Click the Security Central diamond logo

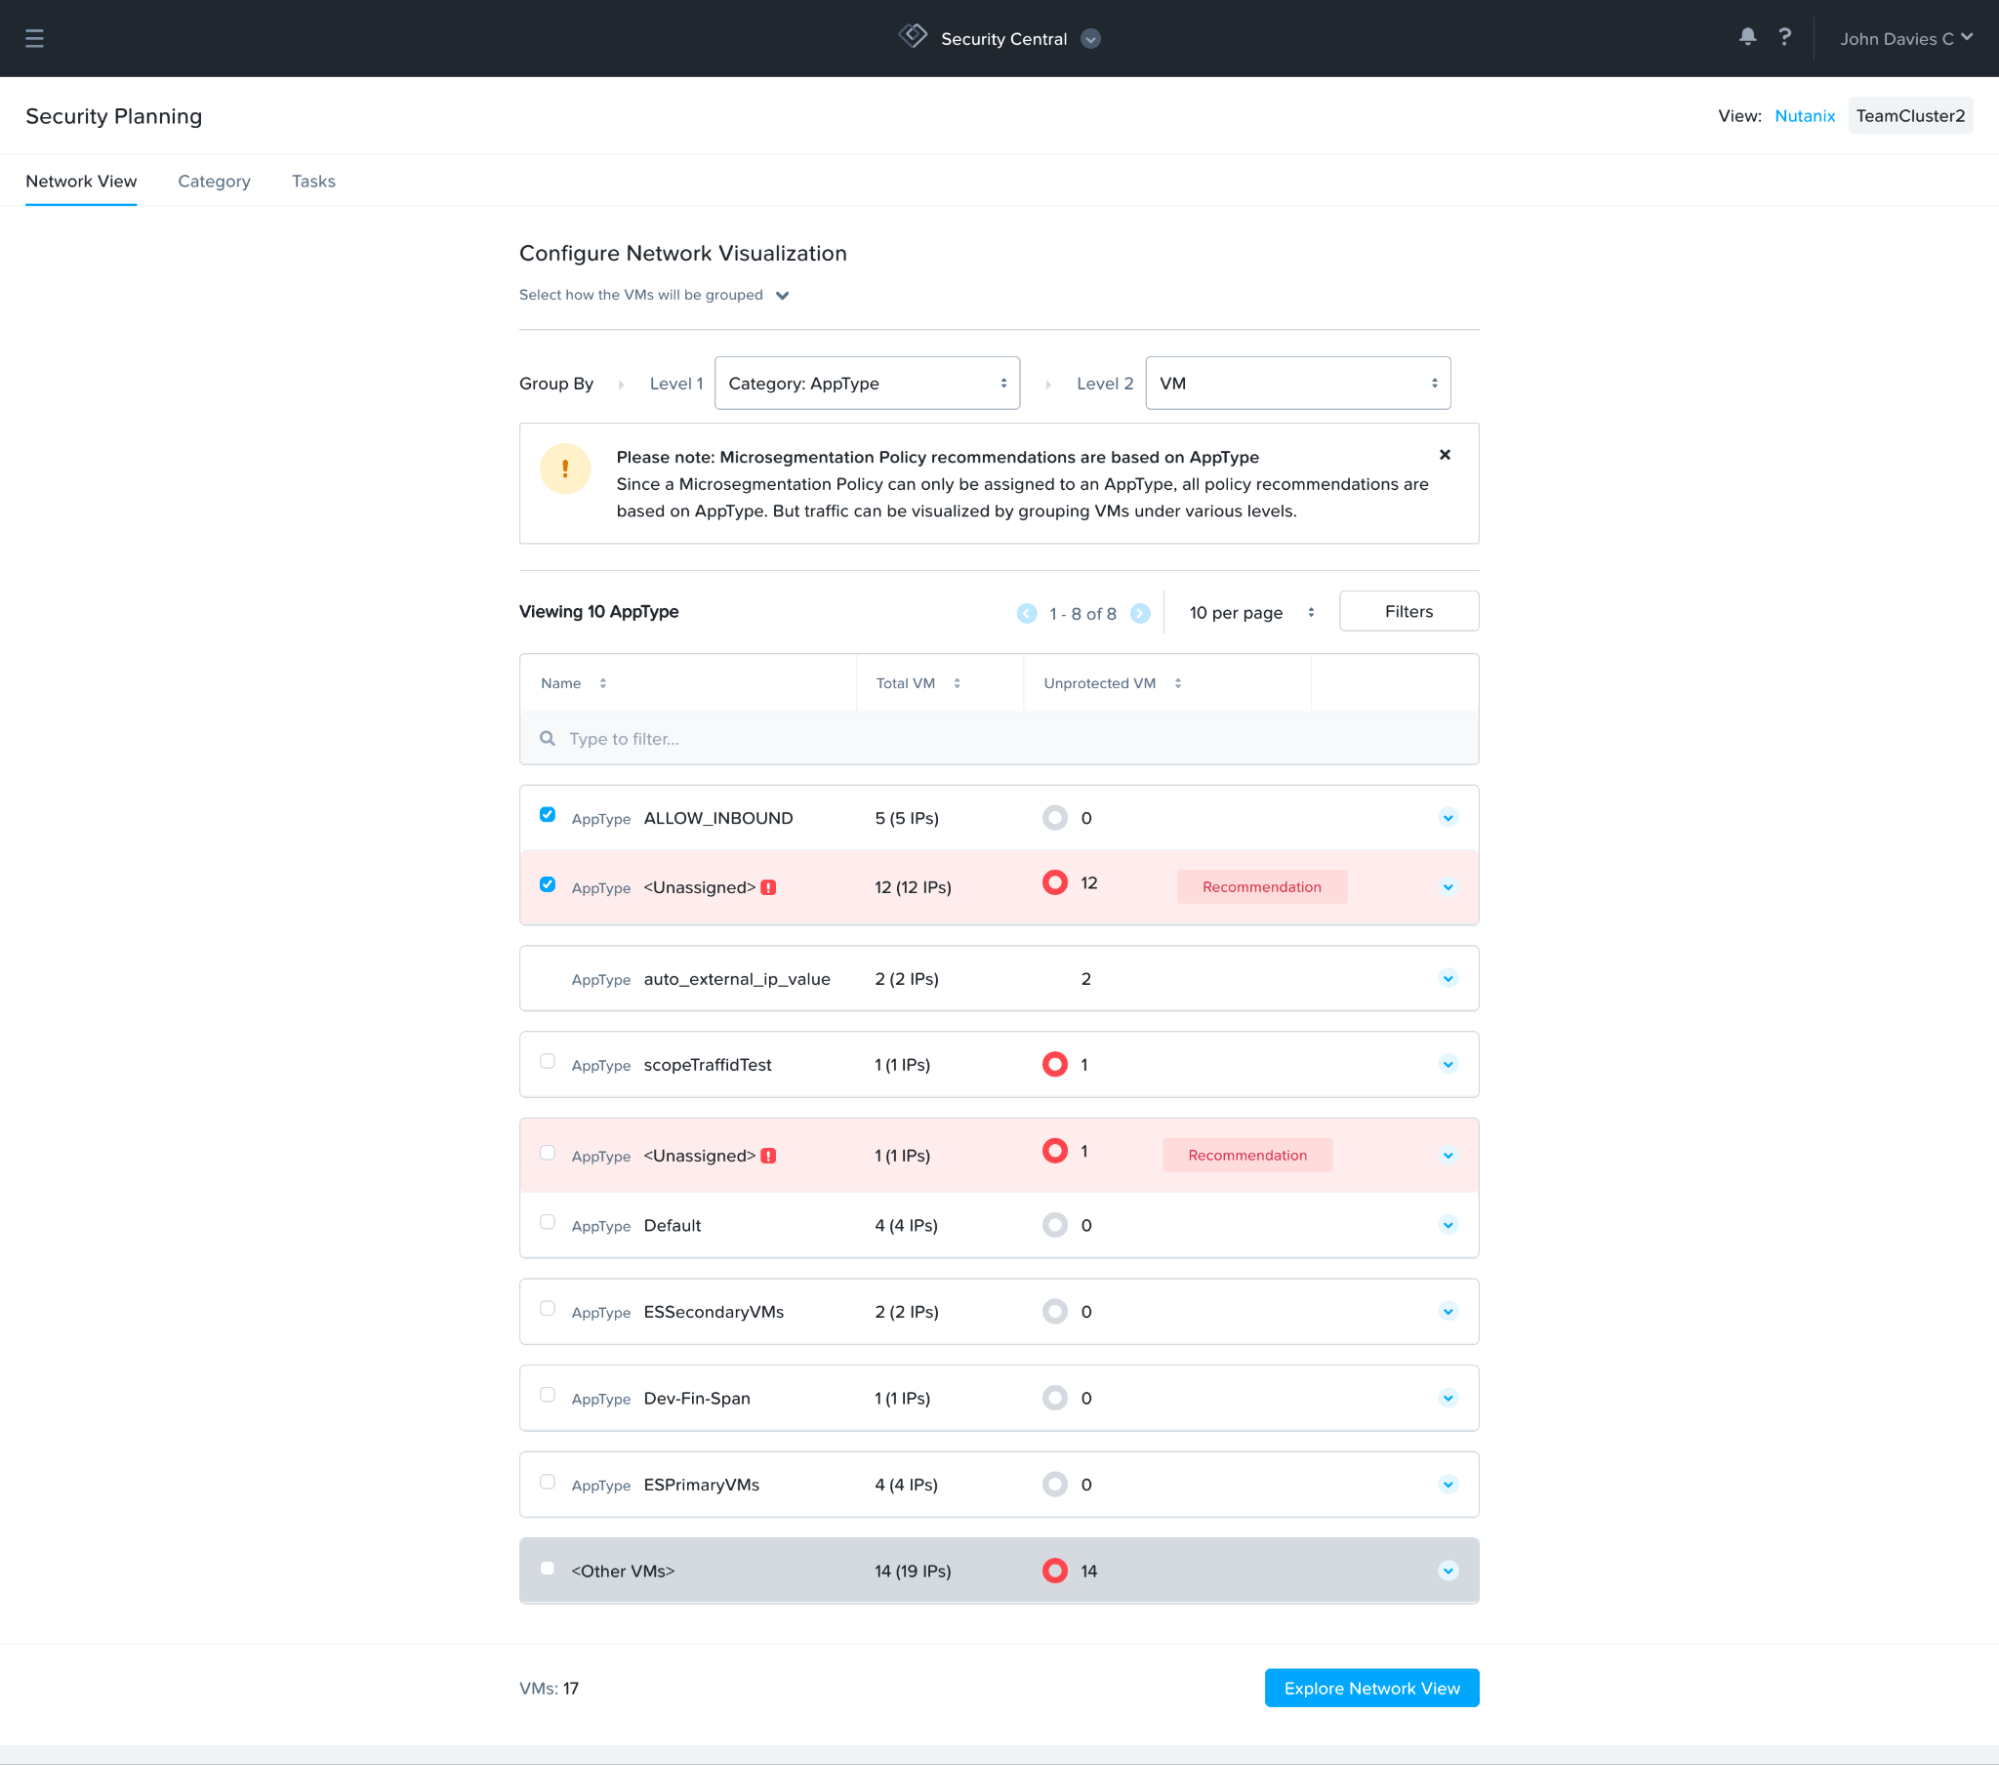coord(913,37)
